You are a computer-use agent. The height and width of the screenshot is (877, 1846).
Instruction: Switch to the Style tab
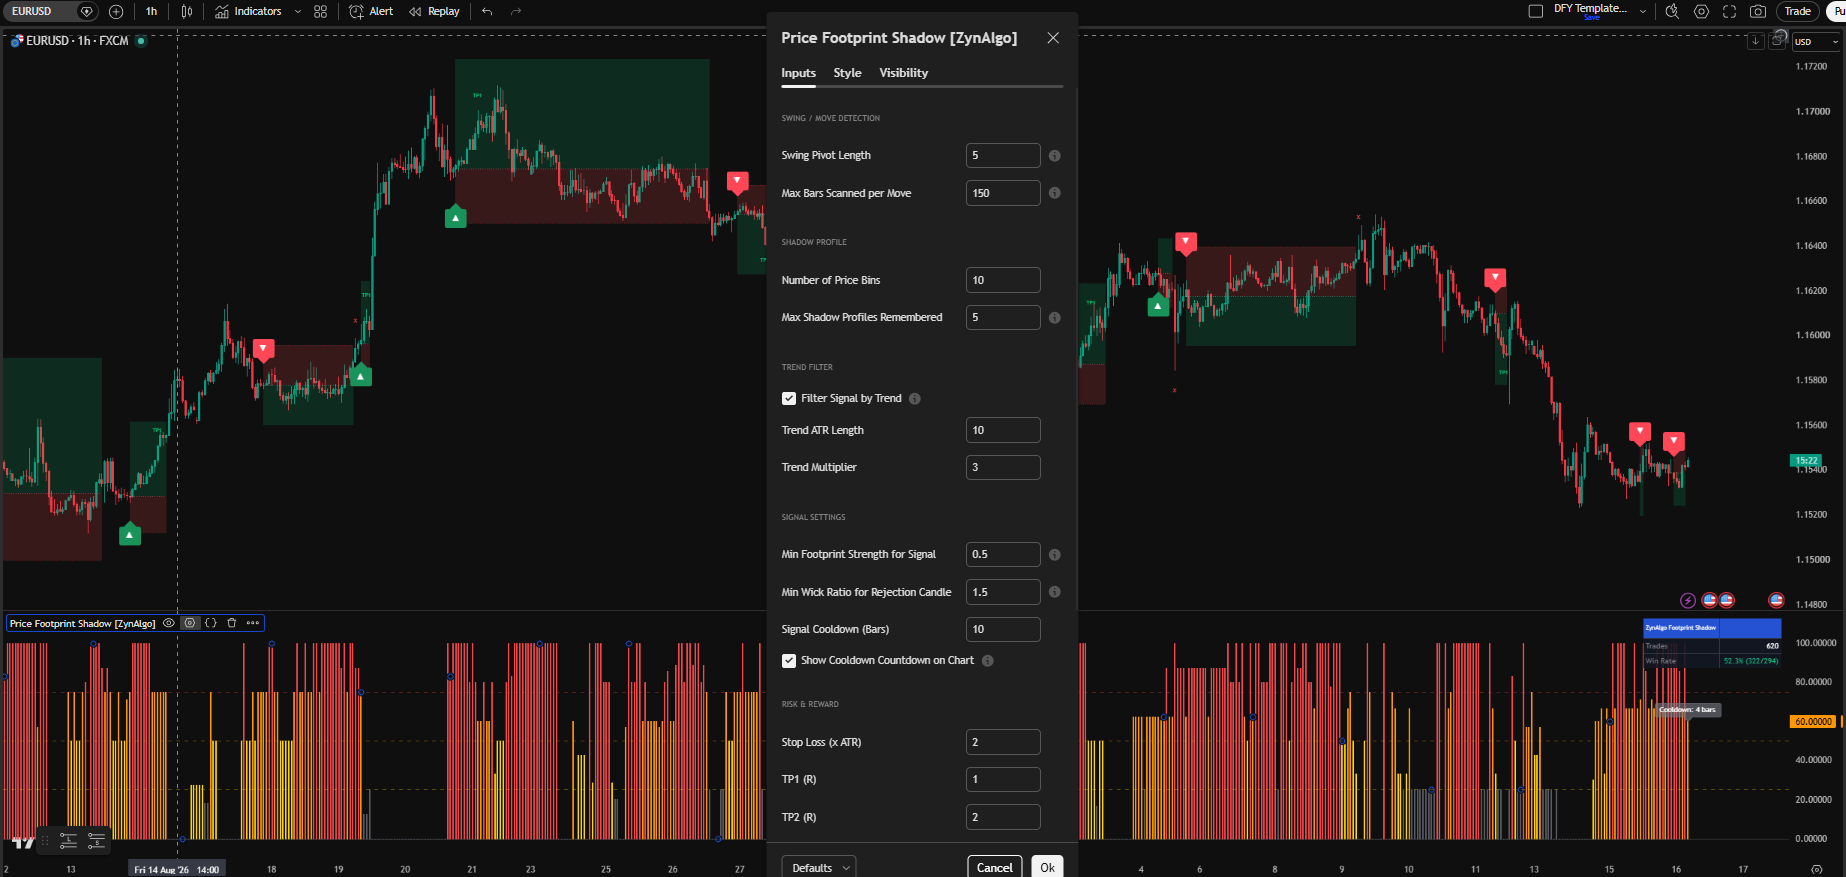847,73
